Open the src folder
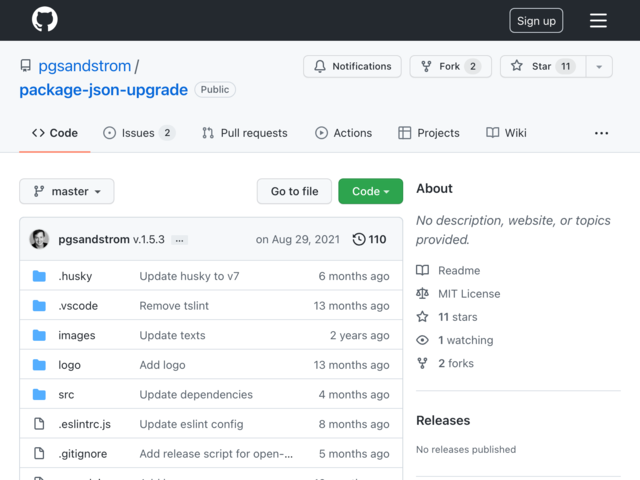The width and height of the screenshot is (640, 480). click(x=66, y=394)
